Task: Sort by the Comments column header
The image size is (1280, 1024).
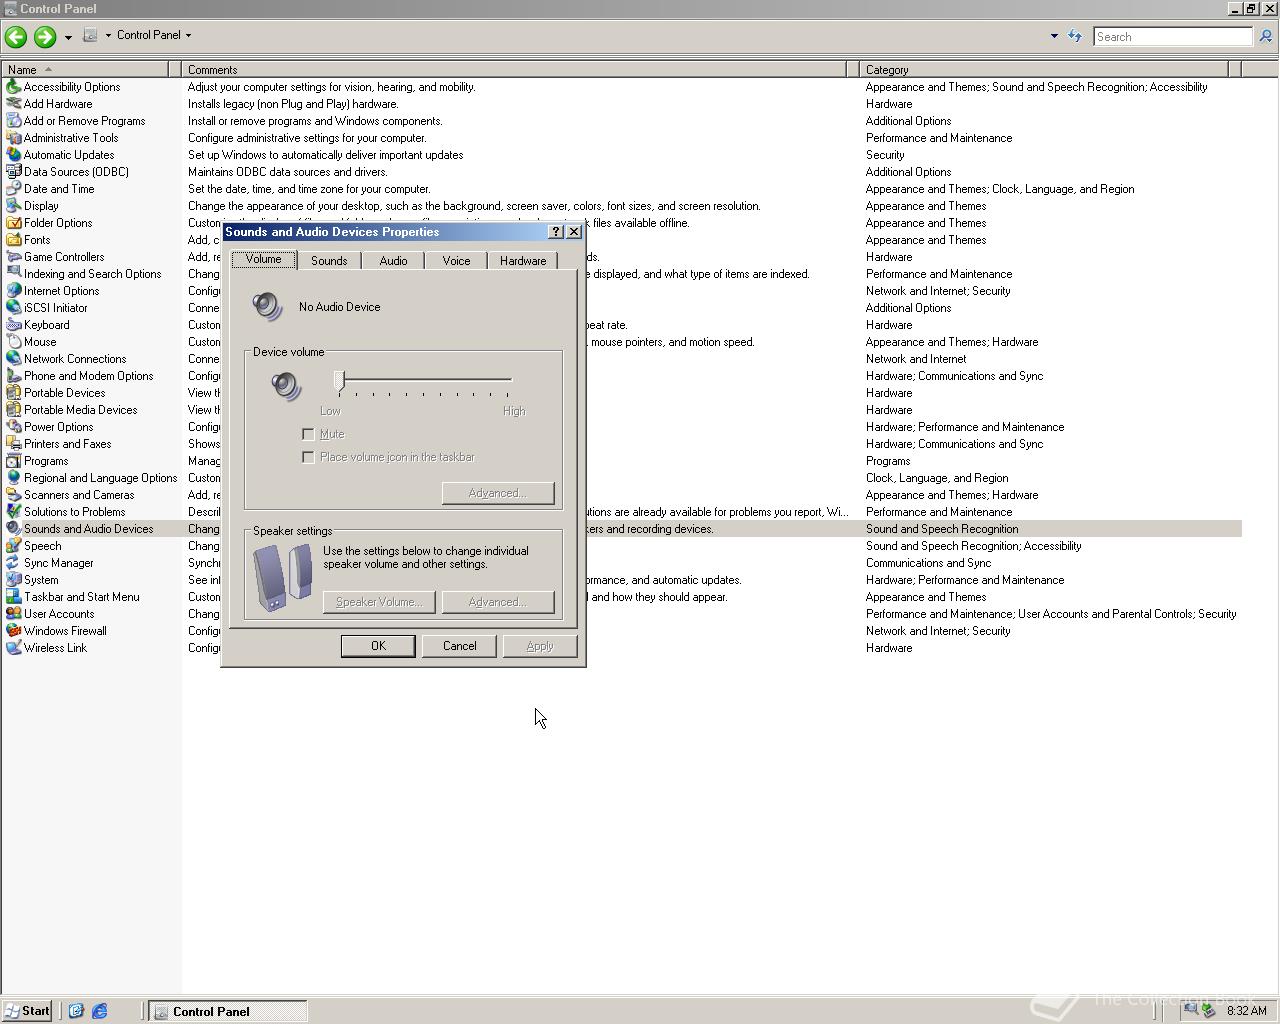Action: point(514,70)
